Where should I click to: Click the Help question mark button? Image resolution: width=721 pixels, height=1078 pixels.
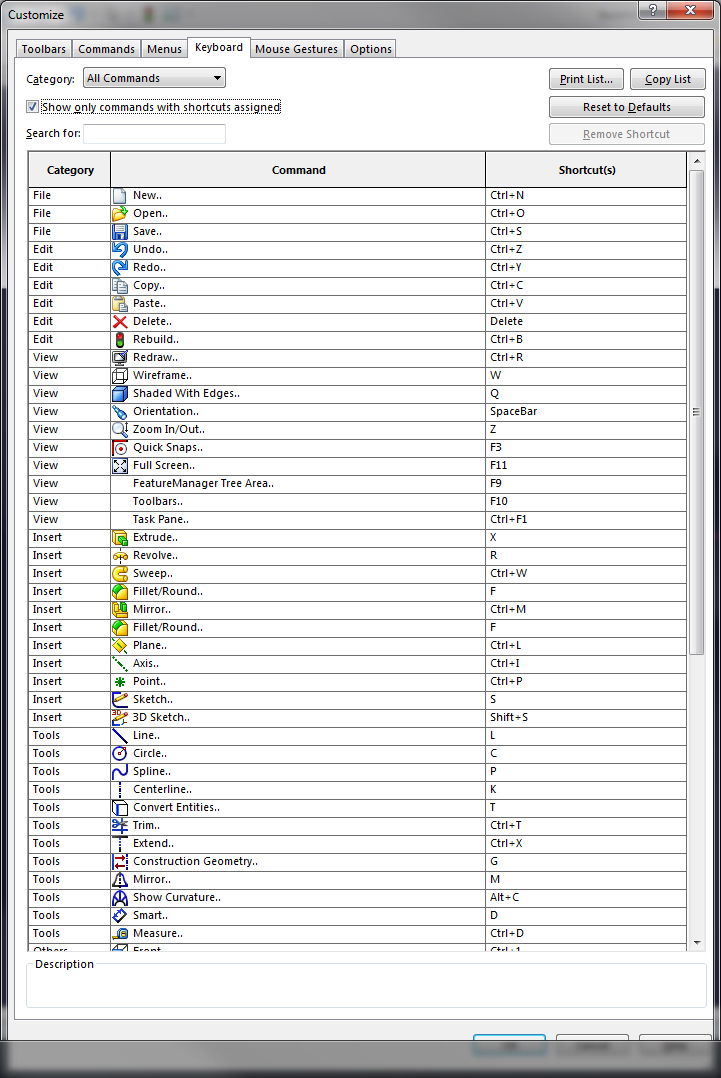tap(652, 10)
